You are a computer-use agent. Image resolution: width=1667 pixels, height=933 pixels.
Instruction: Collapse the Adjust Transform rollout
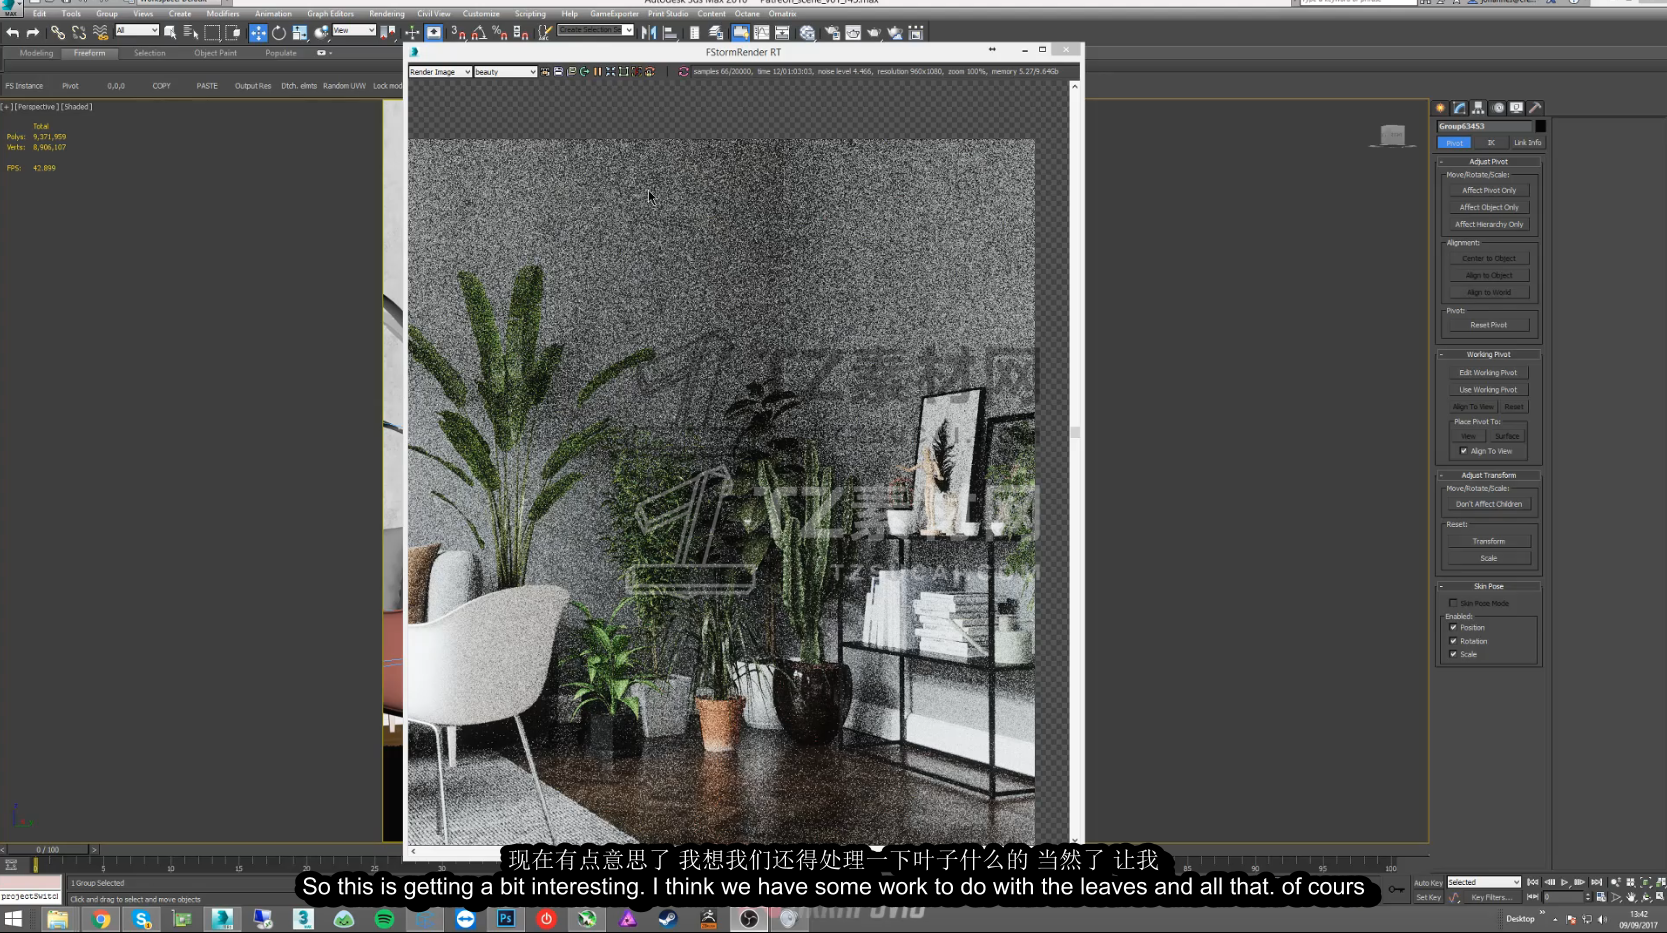pyautogui.click(x=1489, y=475)
